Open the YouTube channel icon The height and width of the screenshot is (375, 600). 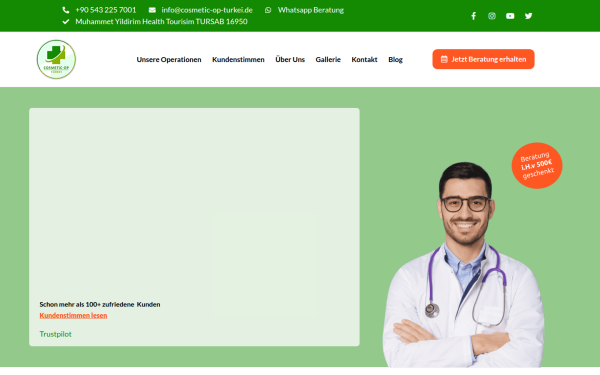[510, 16]
